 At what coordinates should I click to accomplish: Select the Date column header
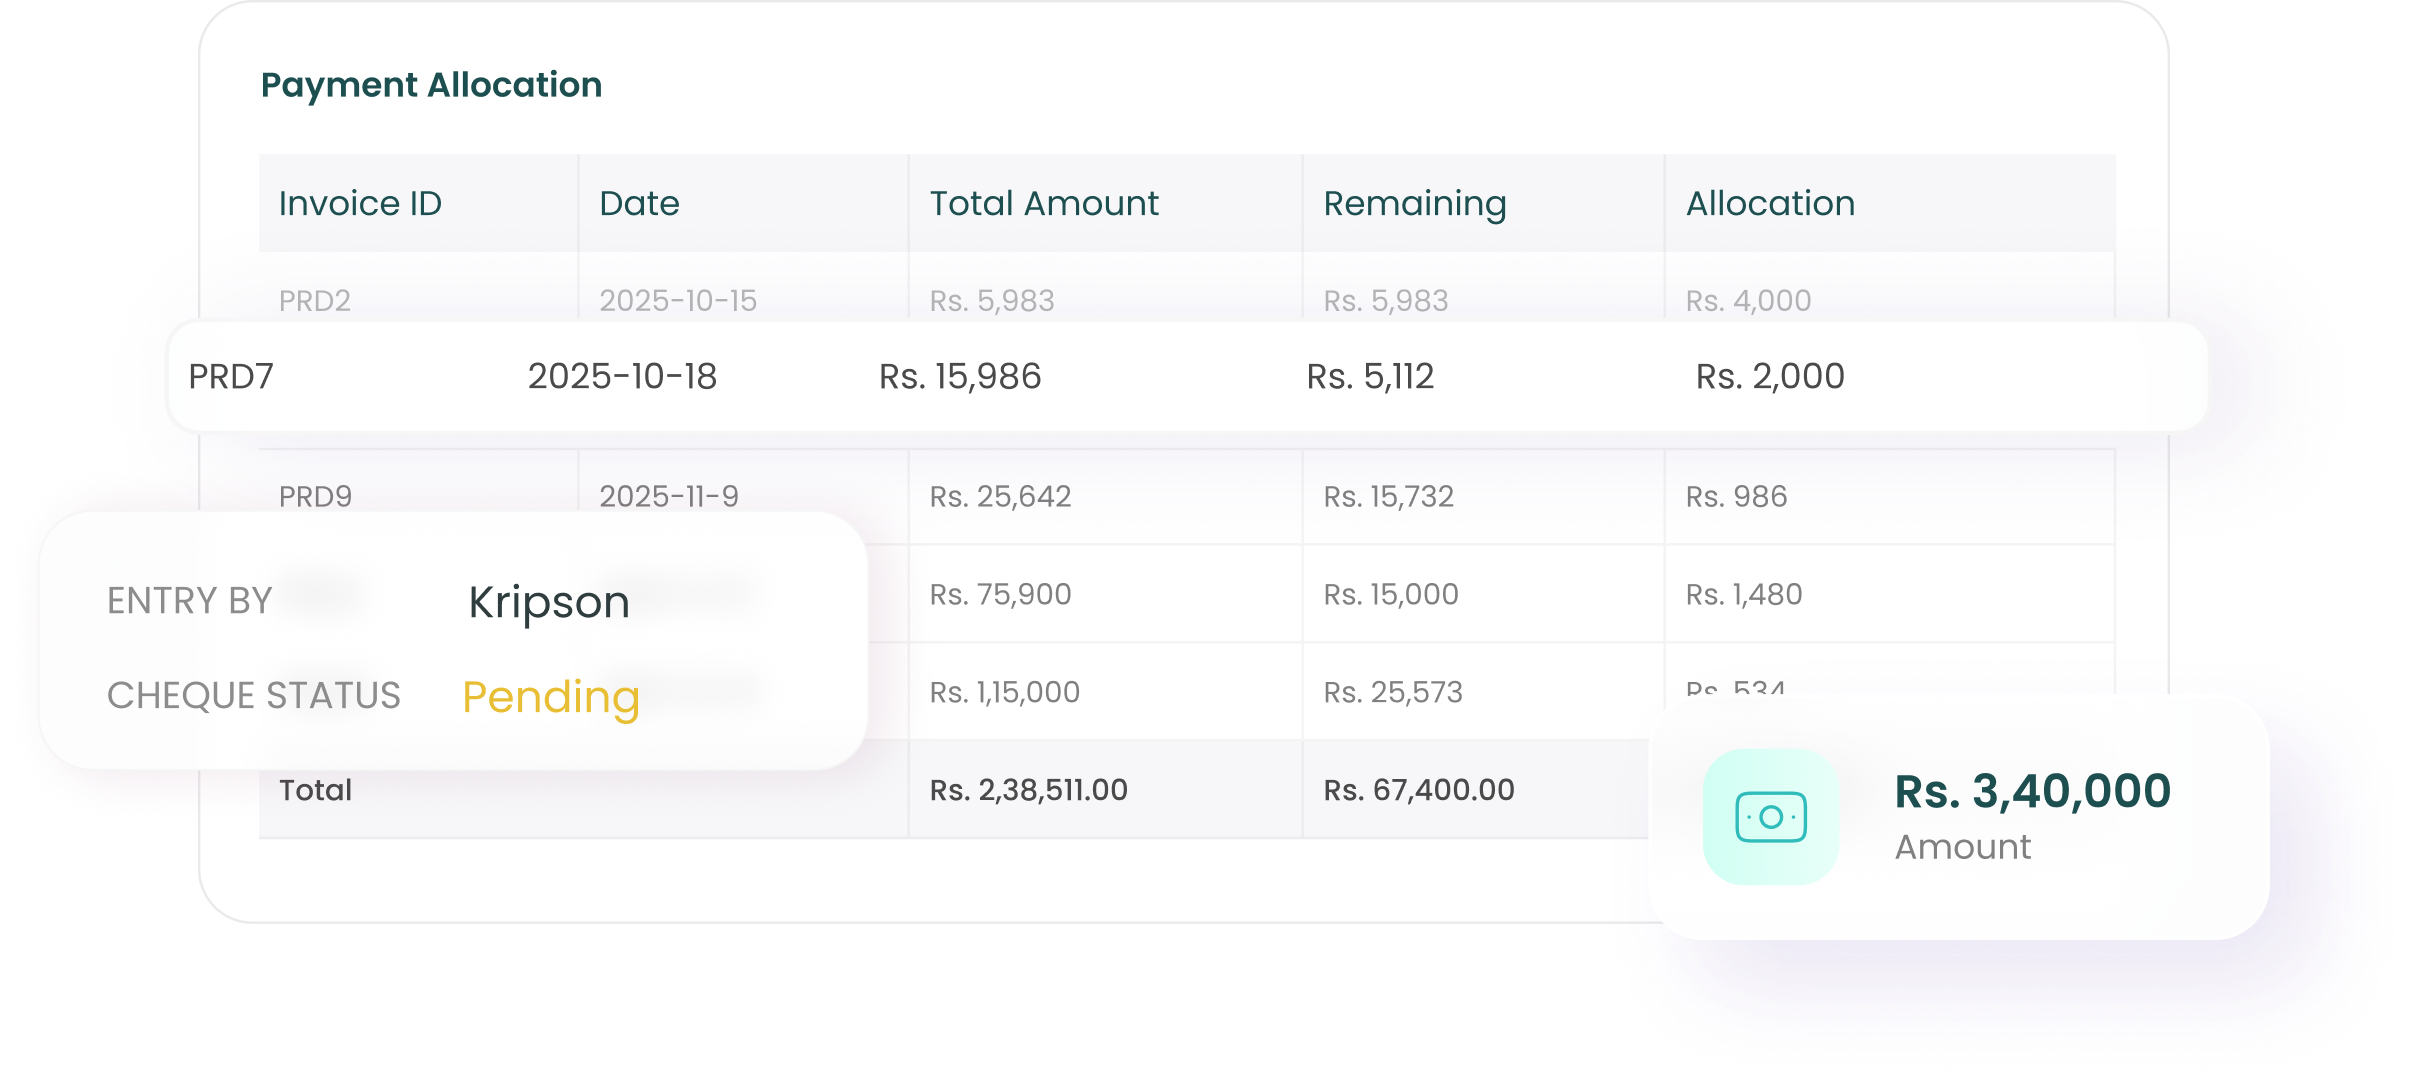point(639,203)
